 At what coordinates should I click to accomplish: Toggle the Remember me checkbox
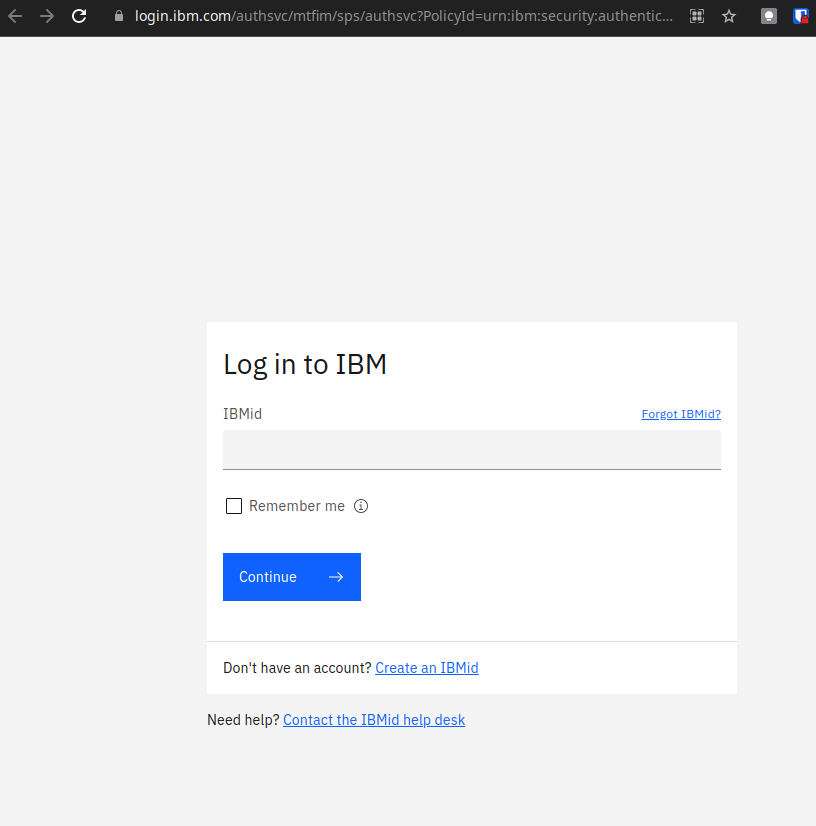point(233,506)
